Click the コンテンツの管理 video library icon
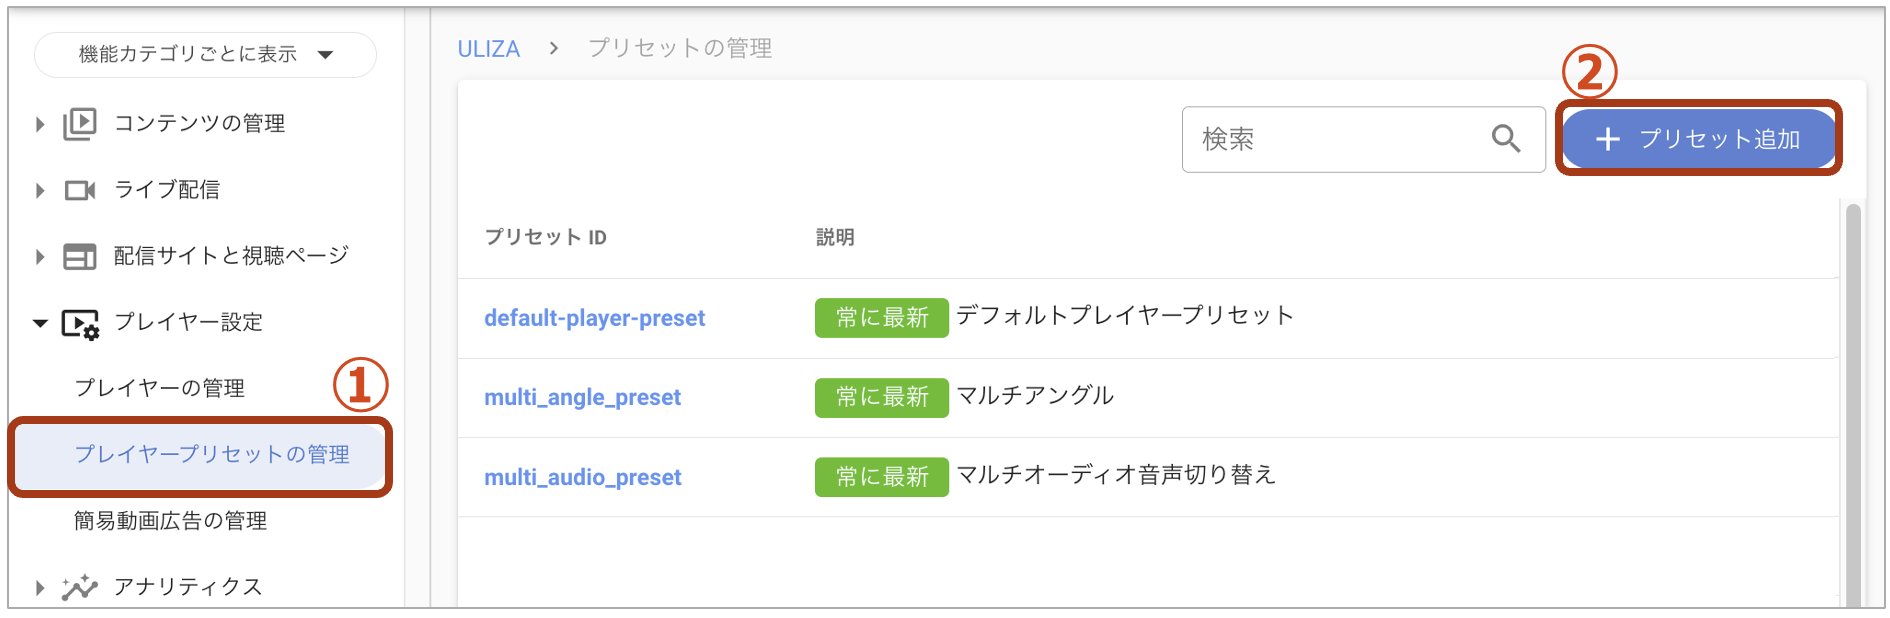Viewport: 1890px width, 618px height. point(80,124)
